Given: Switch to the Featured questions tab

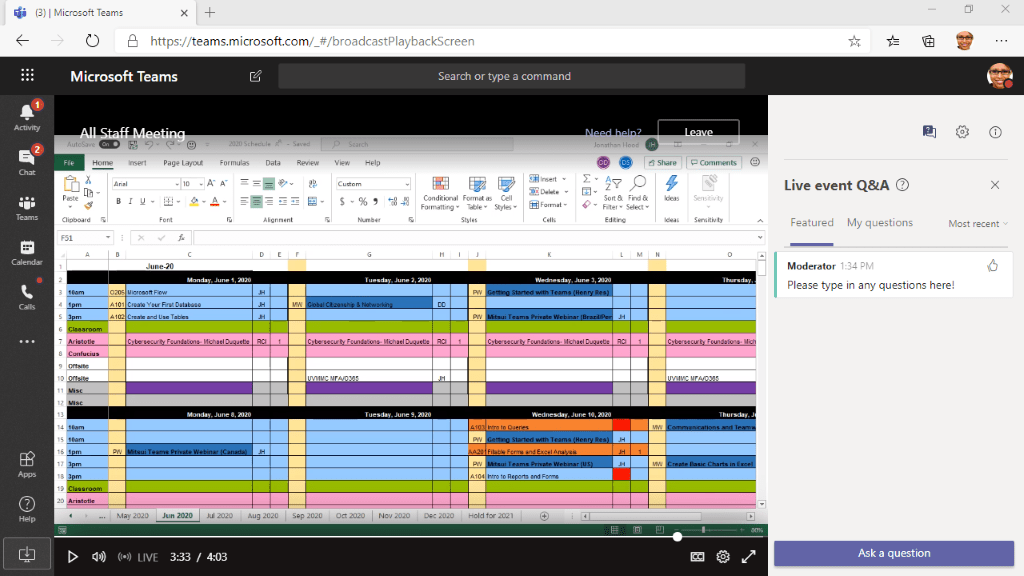Looking at the screenshot, I should click(812, 223).
